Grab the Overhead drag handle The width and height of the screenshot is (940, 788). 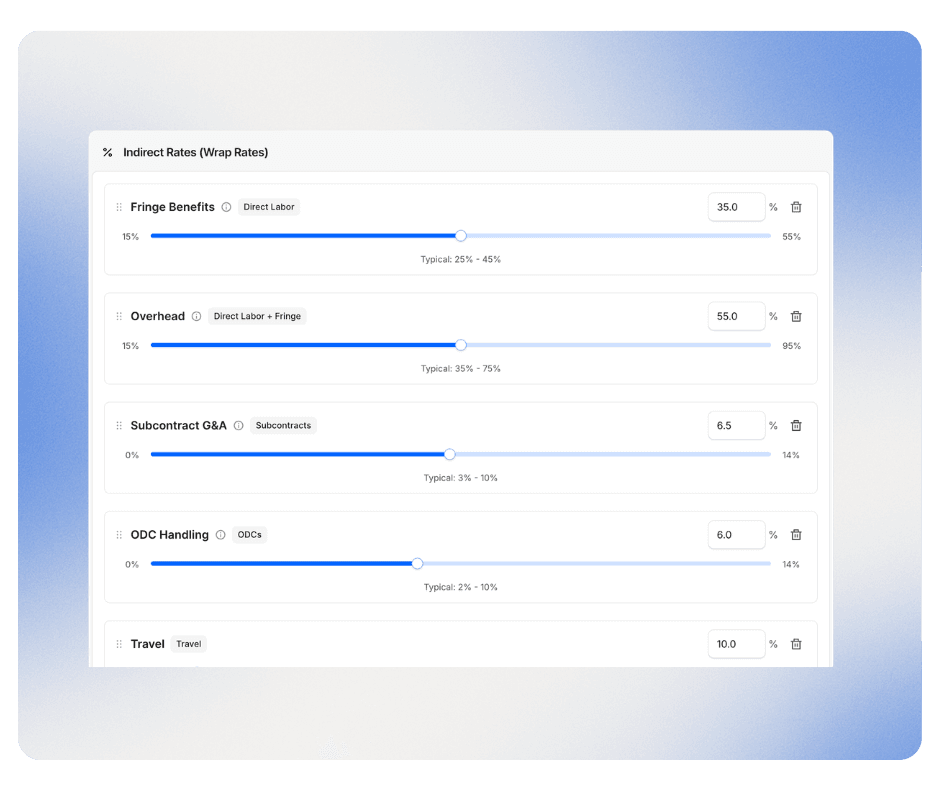119,316
